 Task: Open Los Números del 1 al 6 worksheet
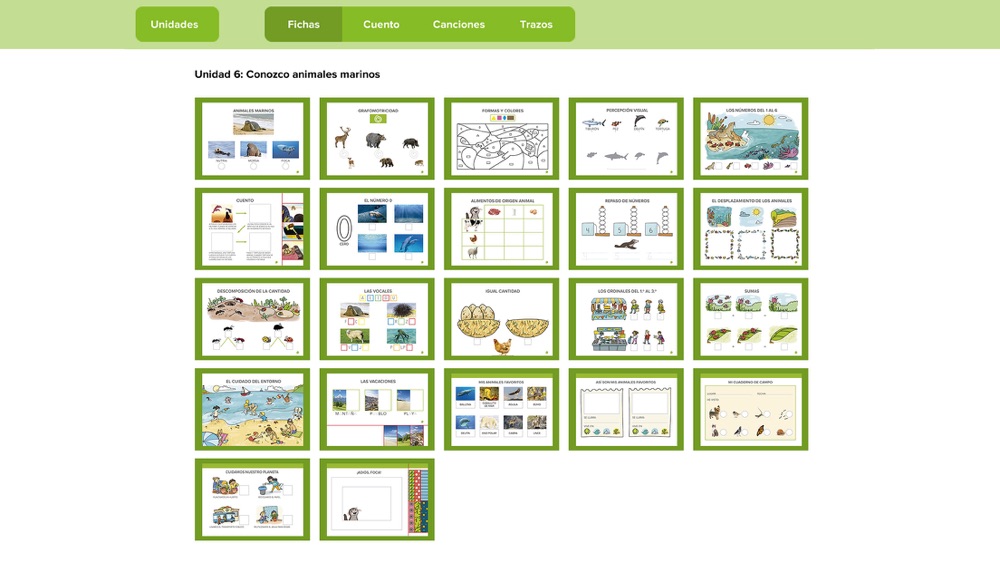[751, 138]
